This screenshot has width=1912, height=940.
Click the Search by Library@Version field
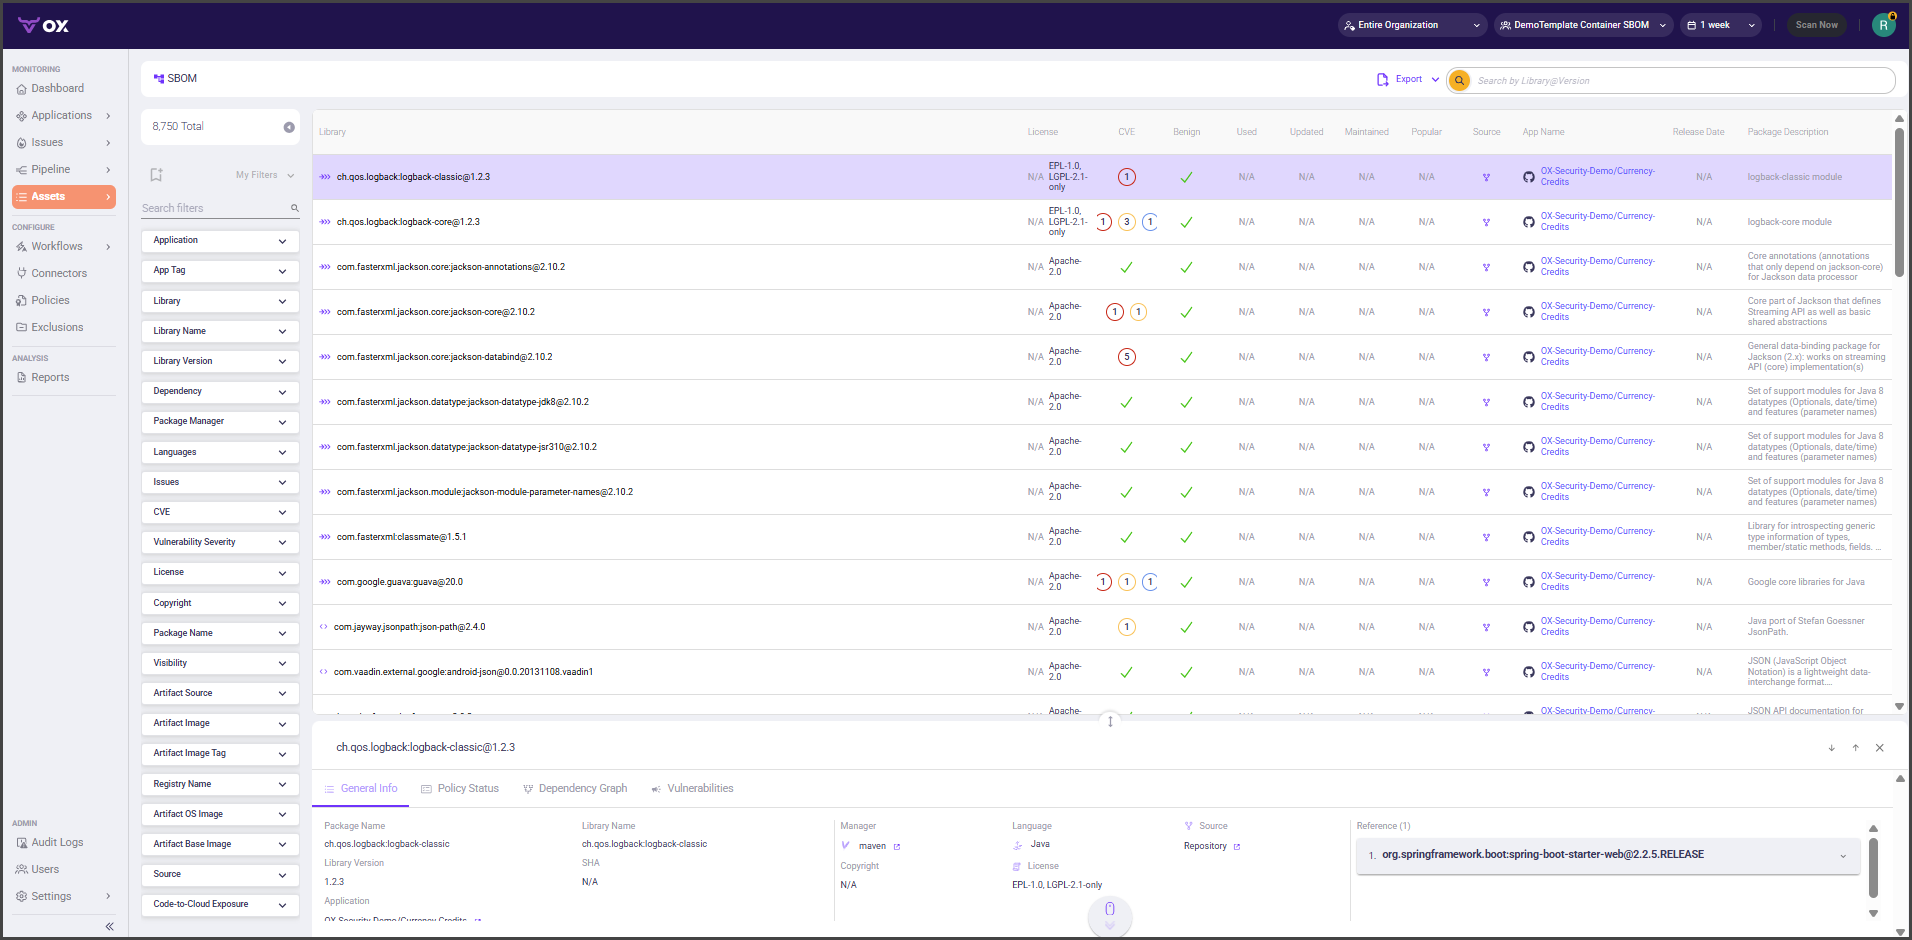tap(1680, 81)
